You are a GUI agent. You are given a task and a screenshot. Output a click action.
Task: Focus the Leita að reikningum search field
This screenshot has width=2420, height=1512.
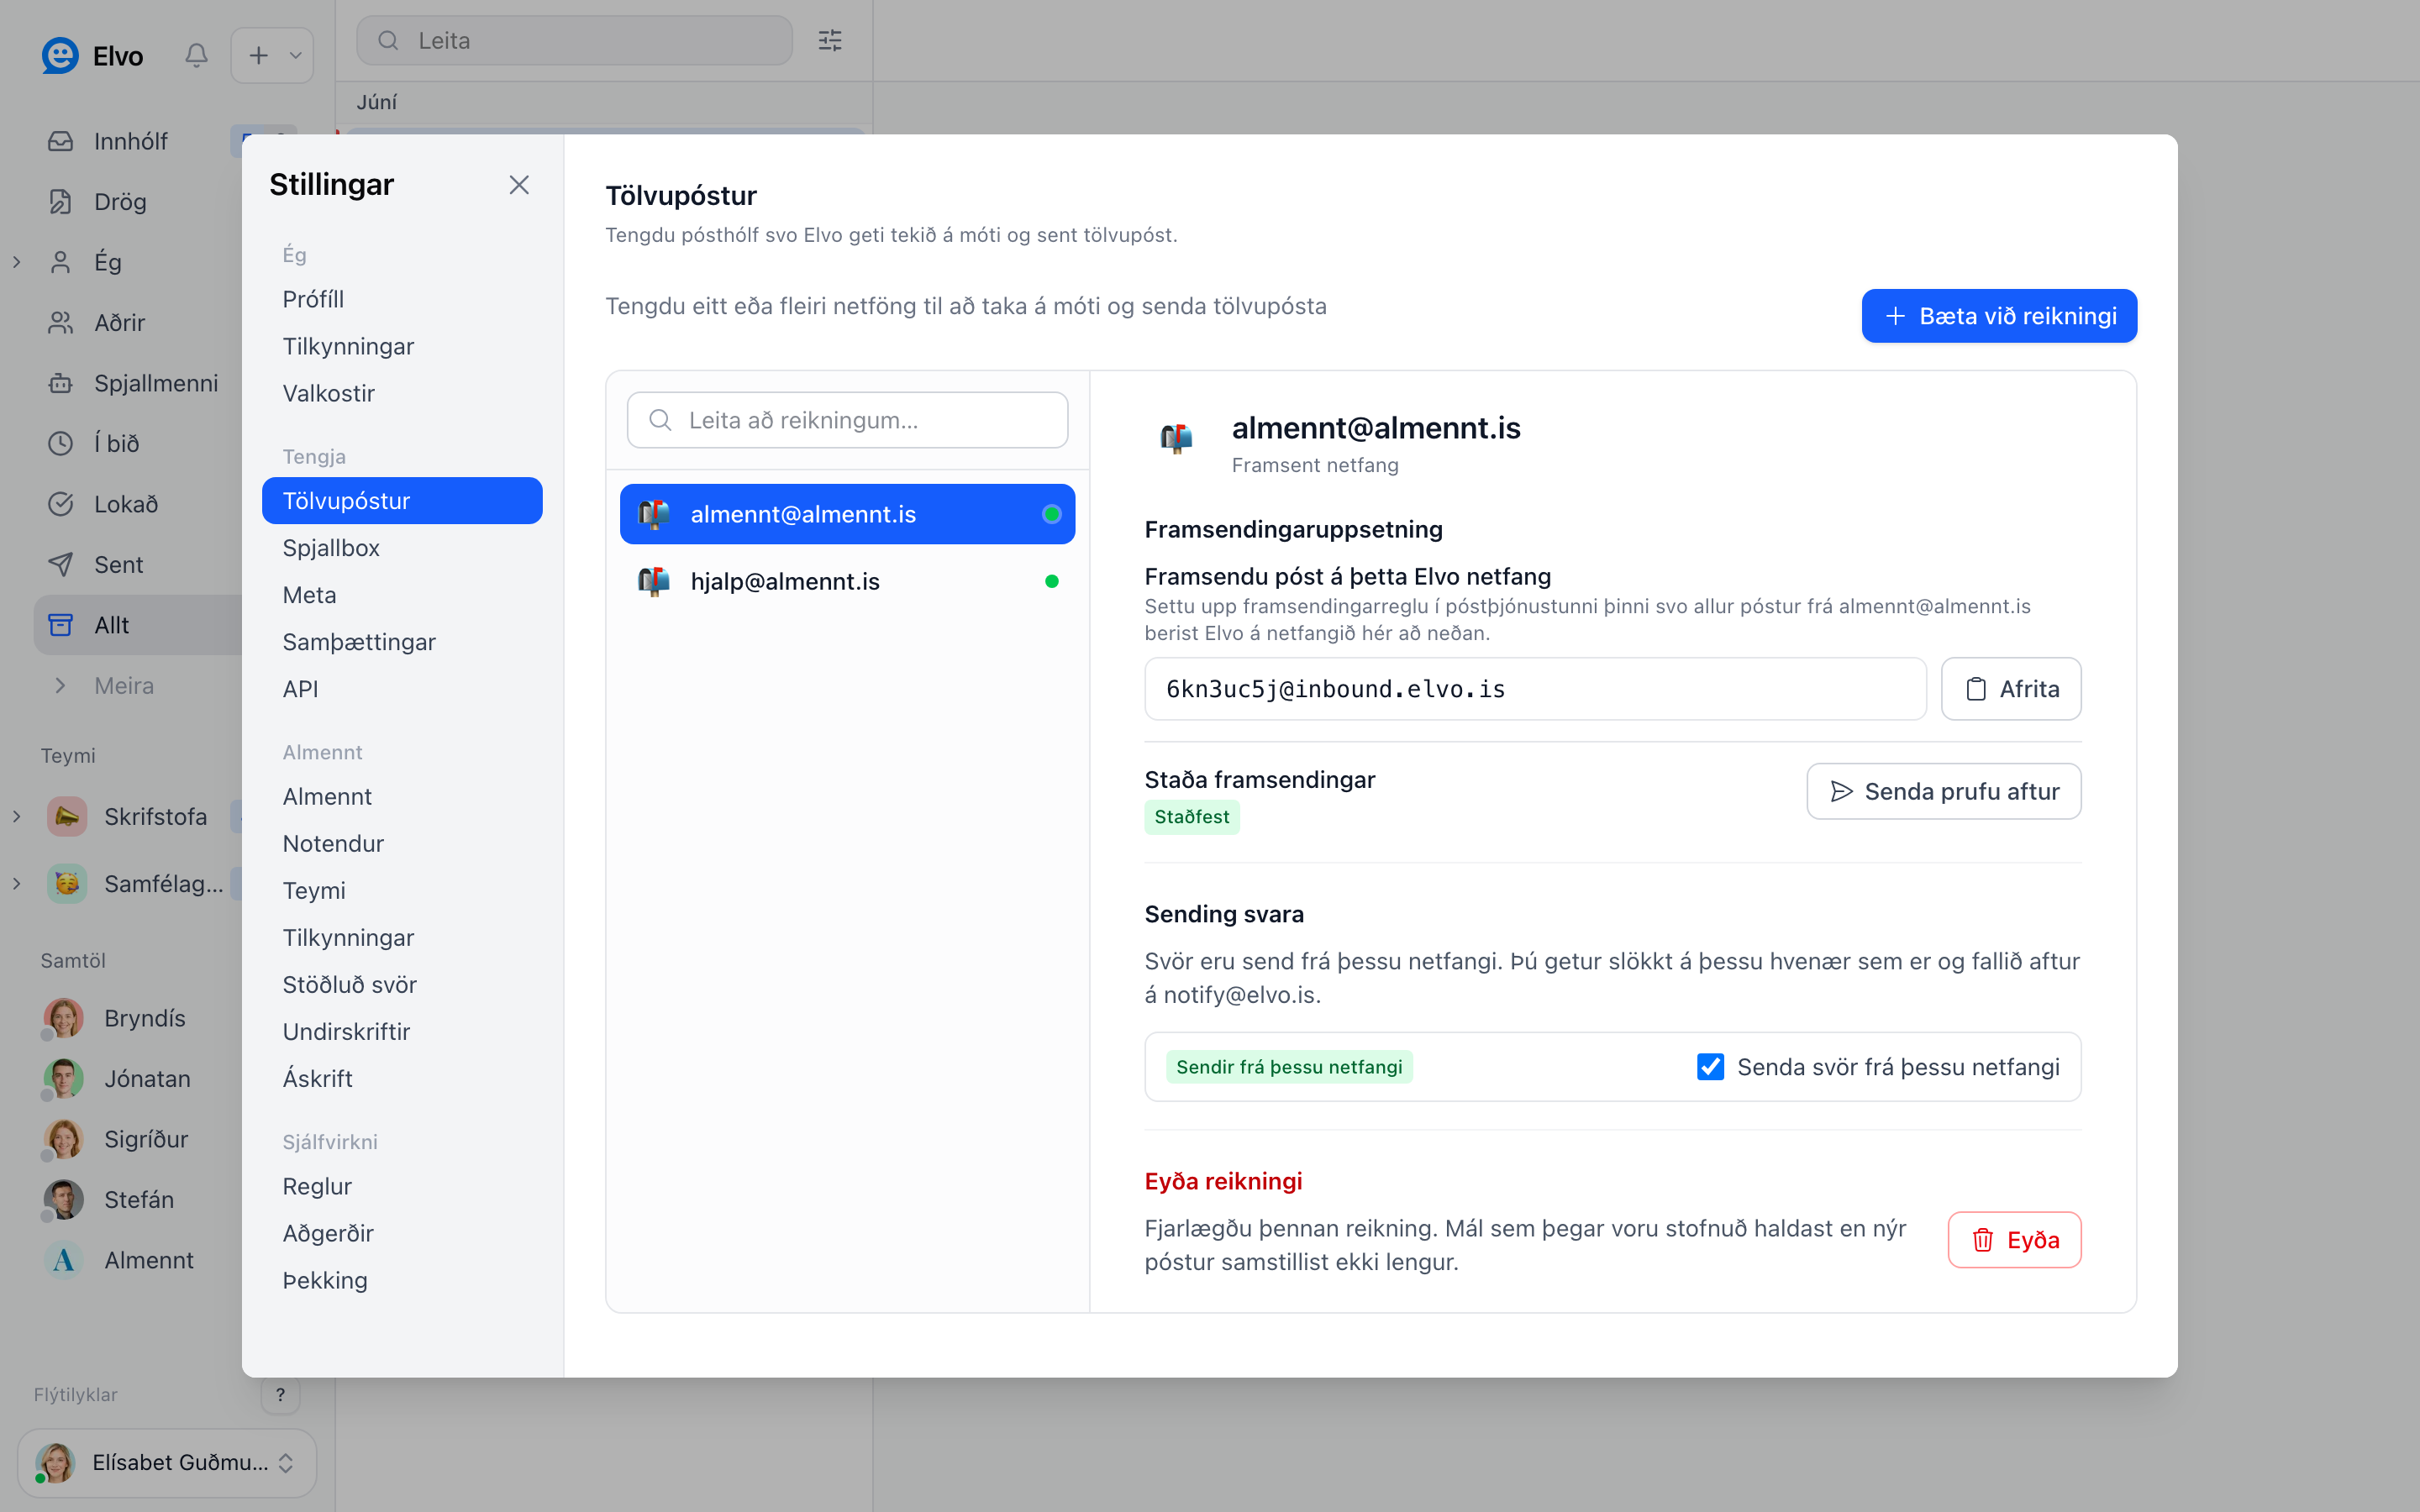click(847, 420)
